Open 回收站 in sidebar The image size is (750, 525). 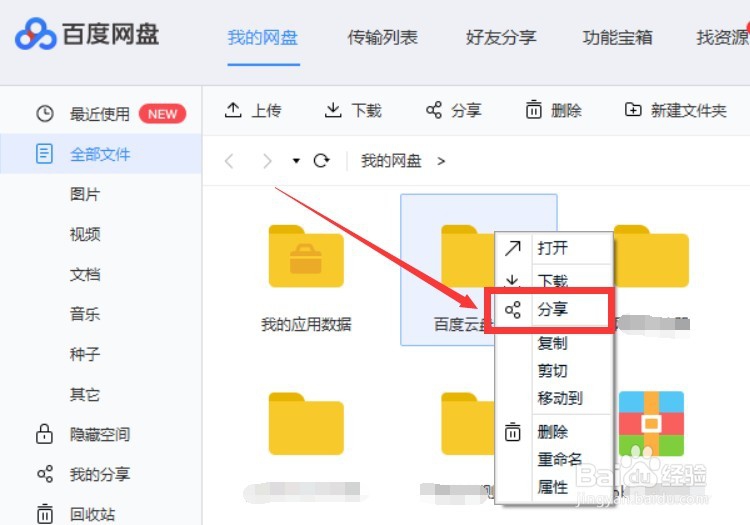pyautogui.click(x=92, y=514)
